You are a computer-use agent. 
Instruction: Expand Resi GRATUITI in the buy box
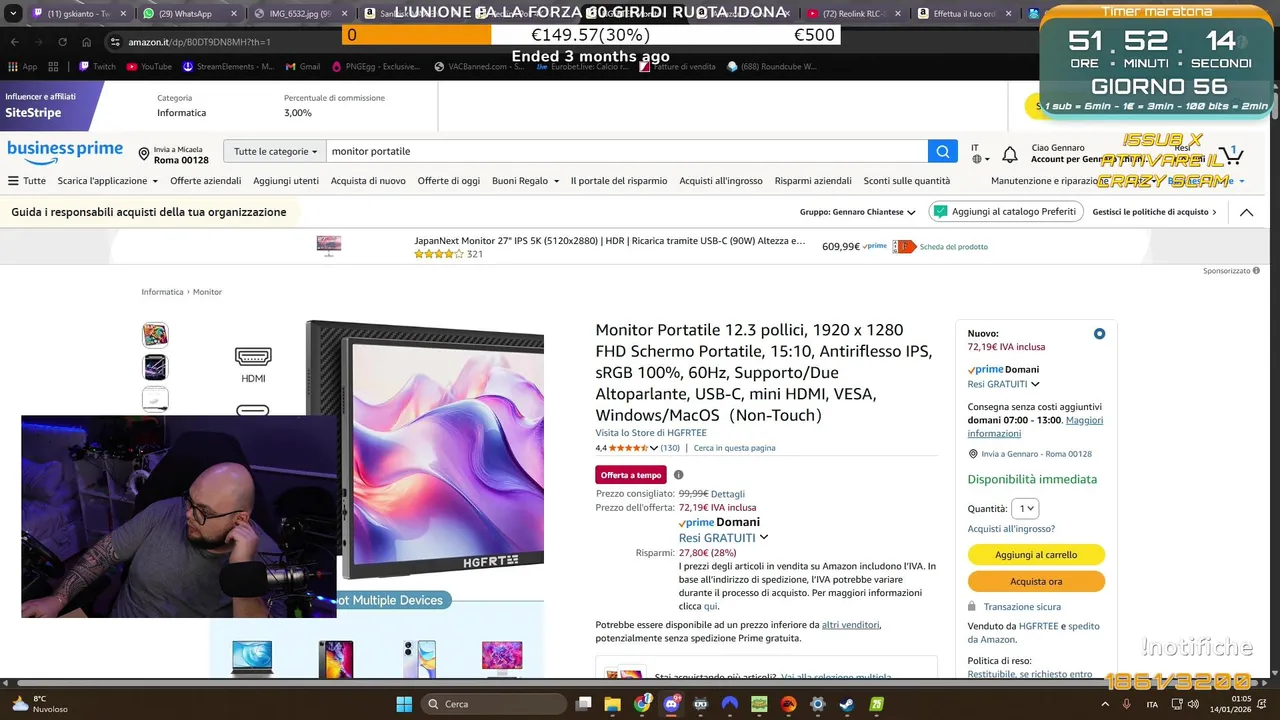coord(1003,384)
